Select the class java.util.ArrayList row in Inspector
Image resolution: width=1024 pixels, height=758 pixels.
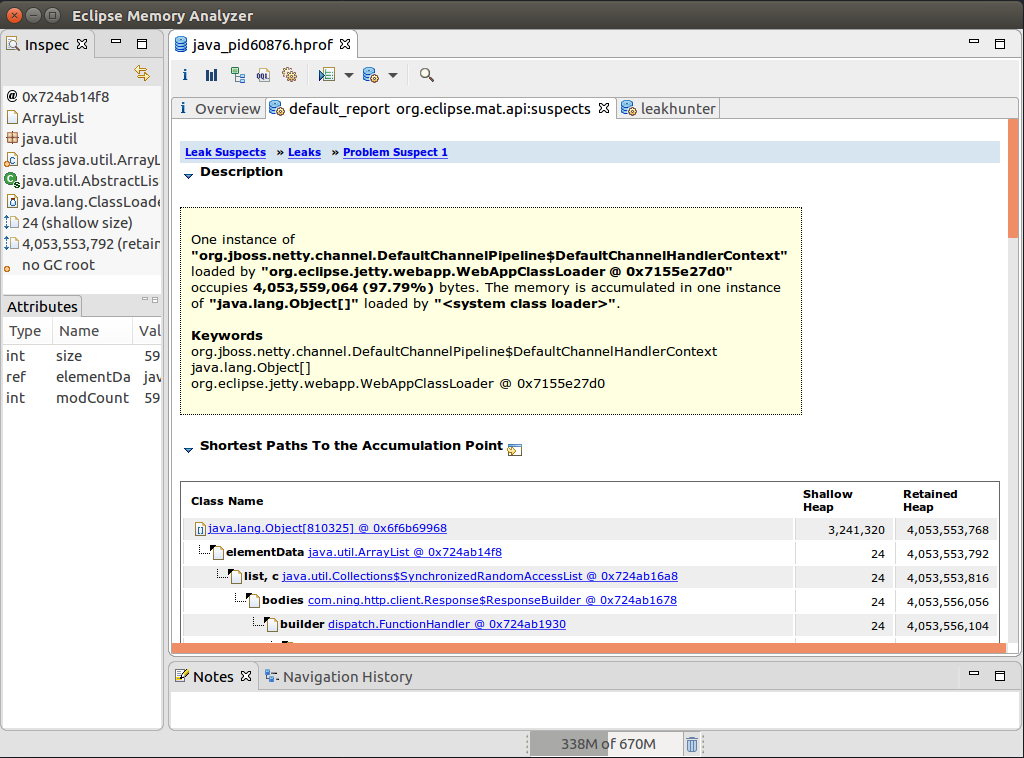pyautogui.click(x=82, y=160)
